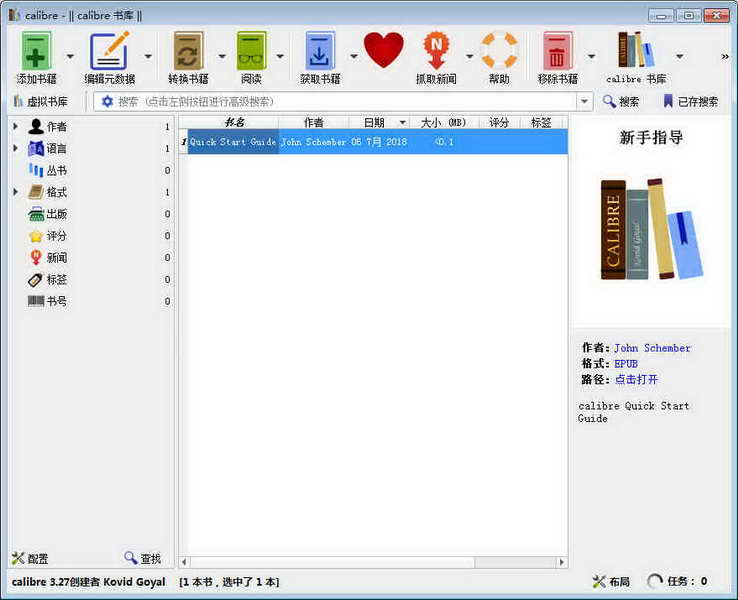Sort by 作者 column header

[313, 122]
